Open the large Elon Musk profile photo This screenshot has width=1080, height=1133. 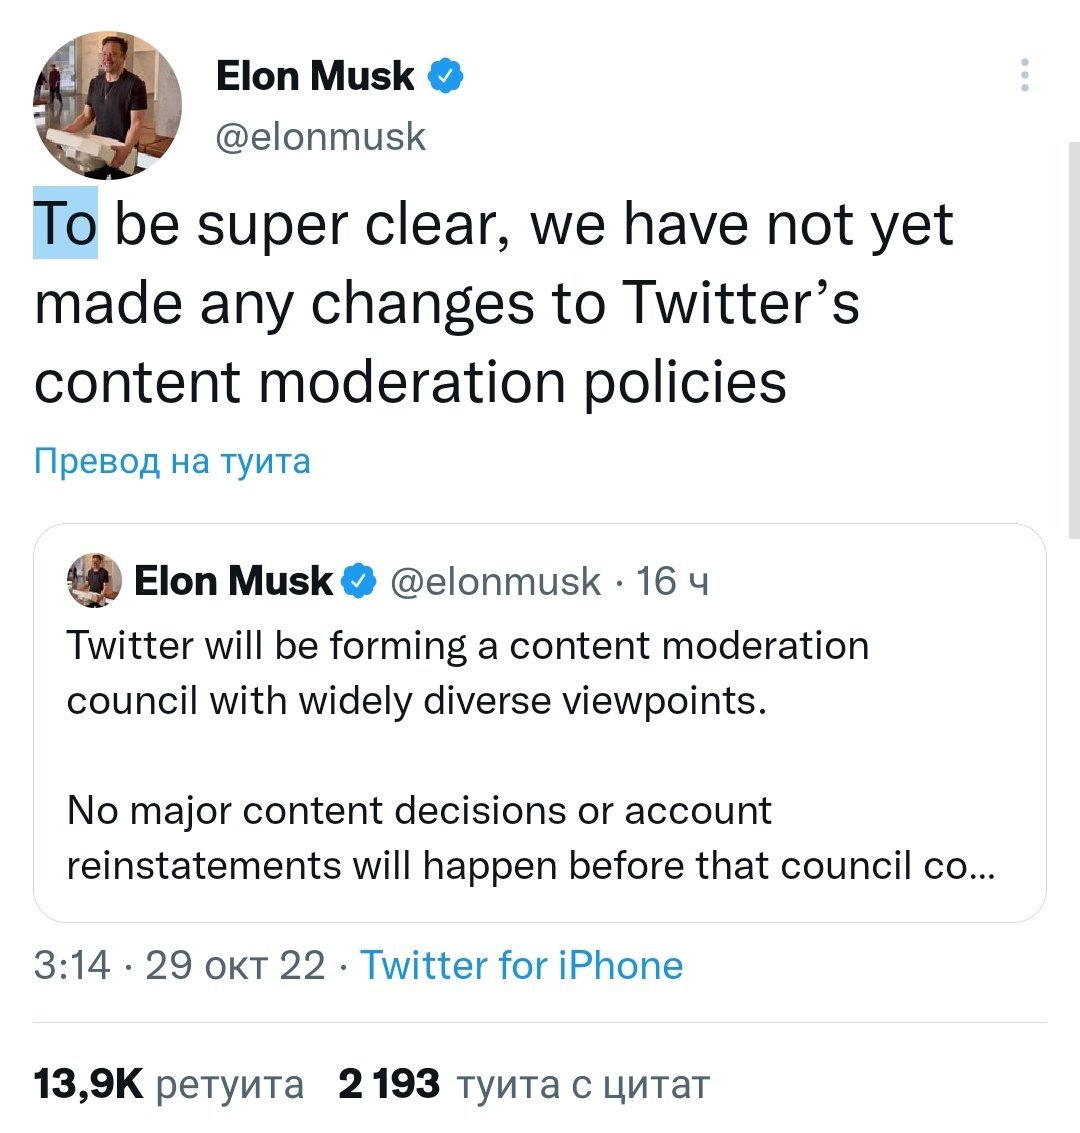pos(108,105)
